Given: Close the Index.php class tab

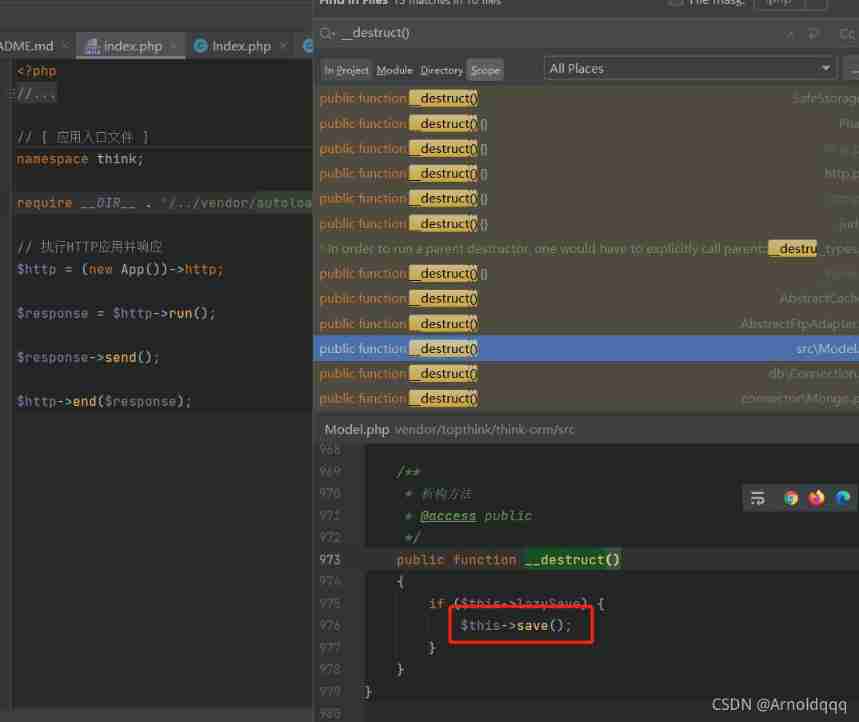Looking at the screenshot, I should (282, 46).
